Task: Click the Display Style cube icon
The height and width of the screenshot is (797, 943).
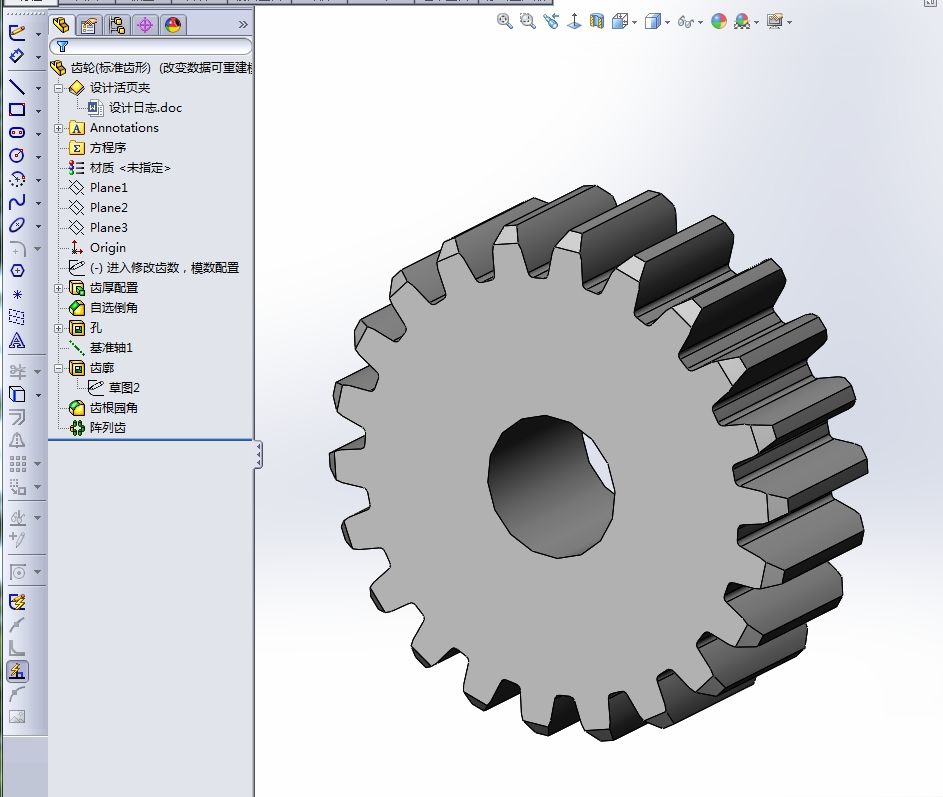Action: coord(653,22)
